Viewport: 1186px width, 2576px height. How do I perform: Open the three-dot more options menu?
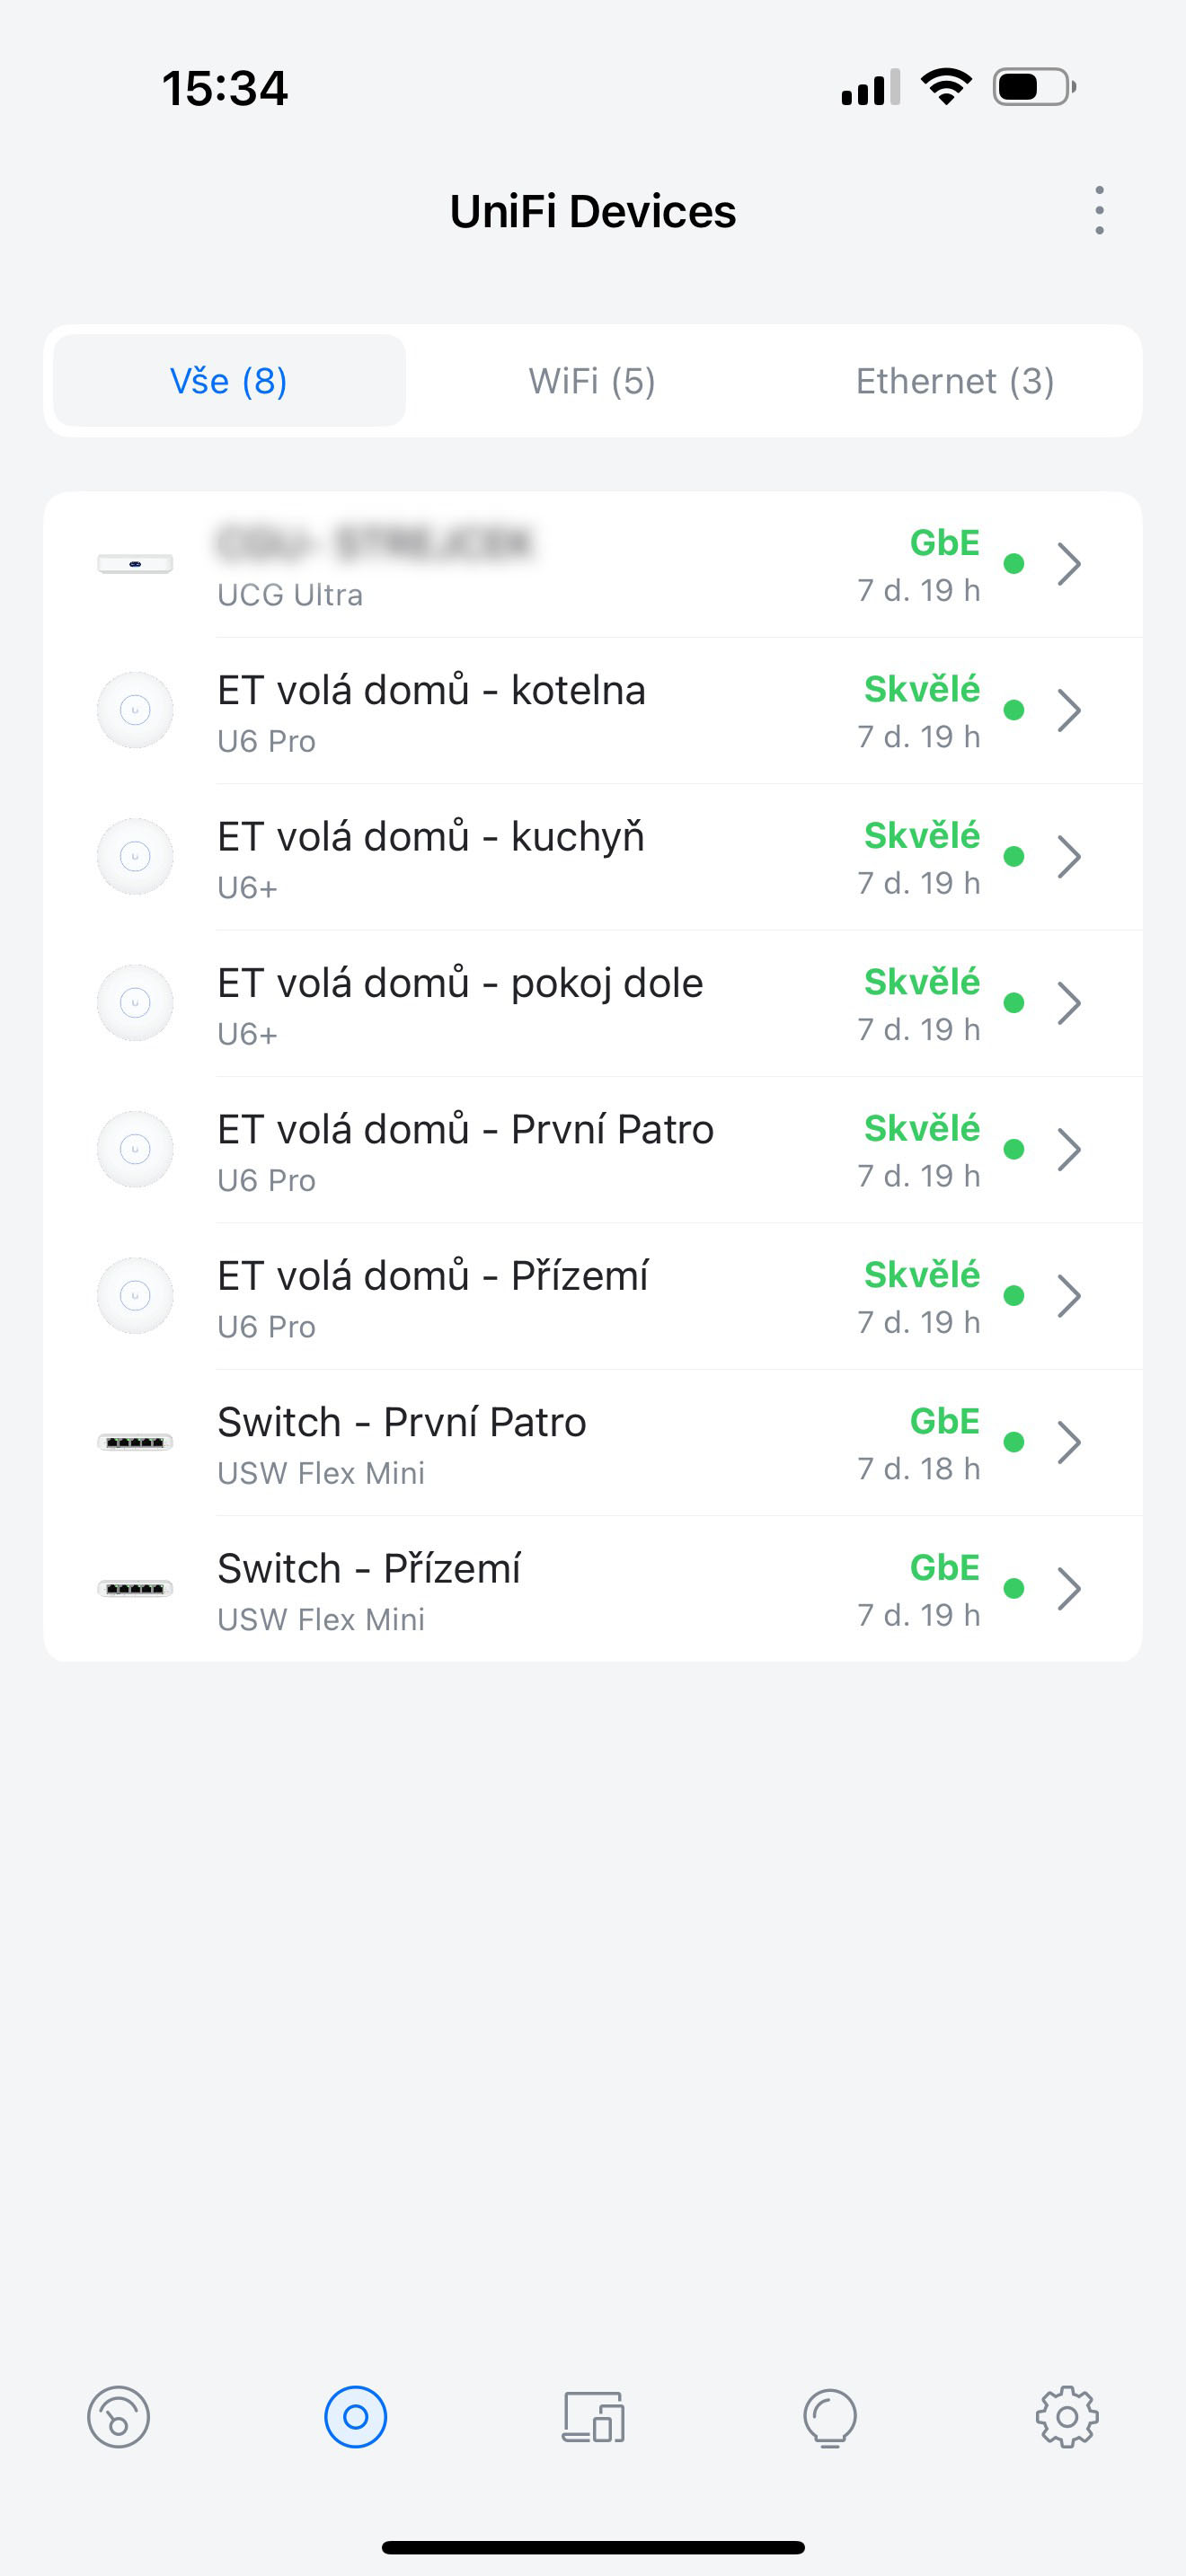coord(1099,211)
